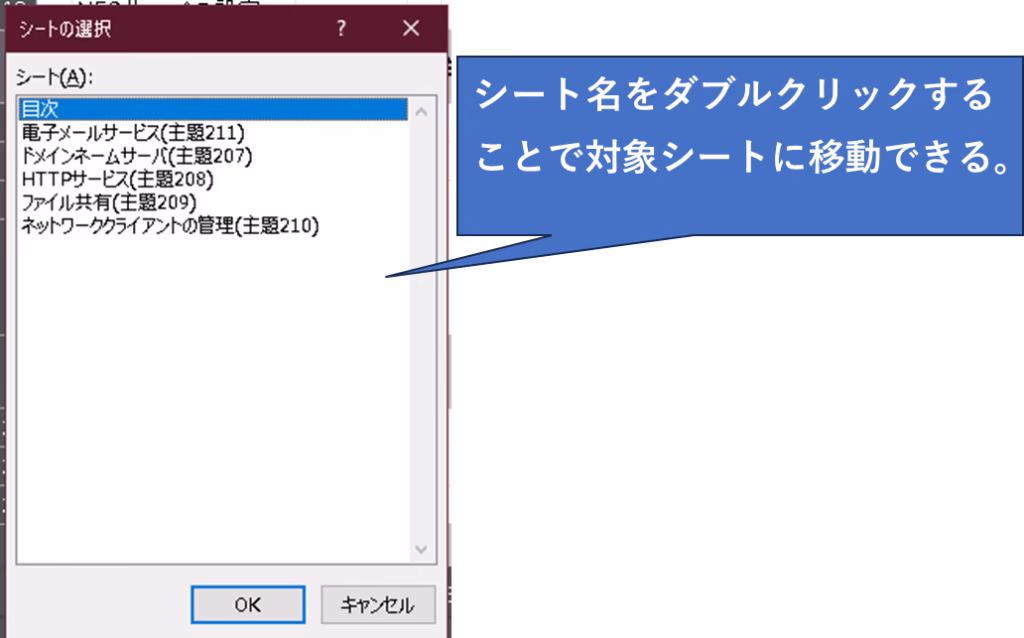Select ファイル共有(主題209) in sheet list
This screenshot has width=1024, height=638.
pos(109,204)
